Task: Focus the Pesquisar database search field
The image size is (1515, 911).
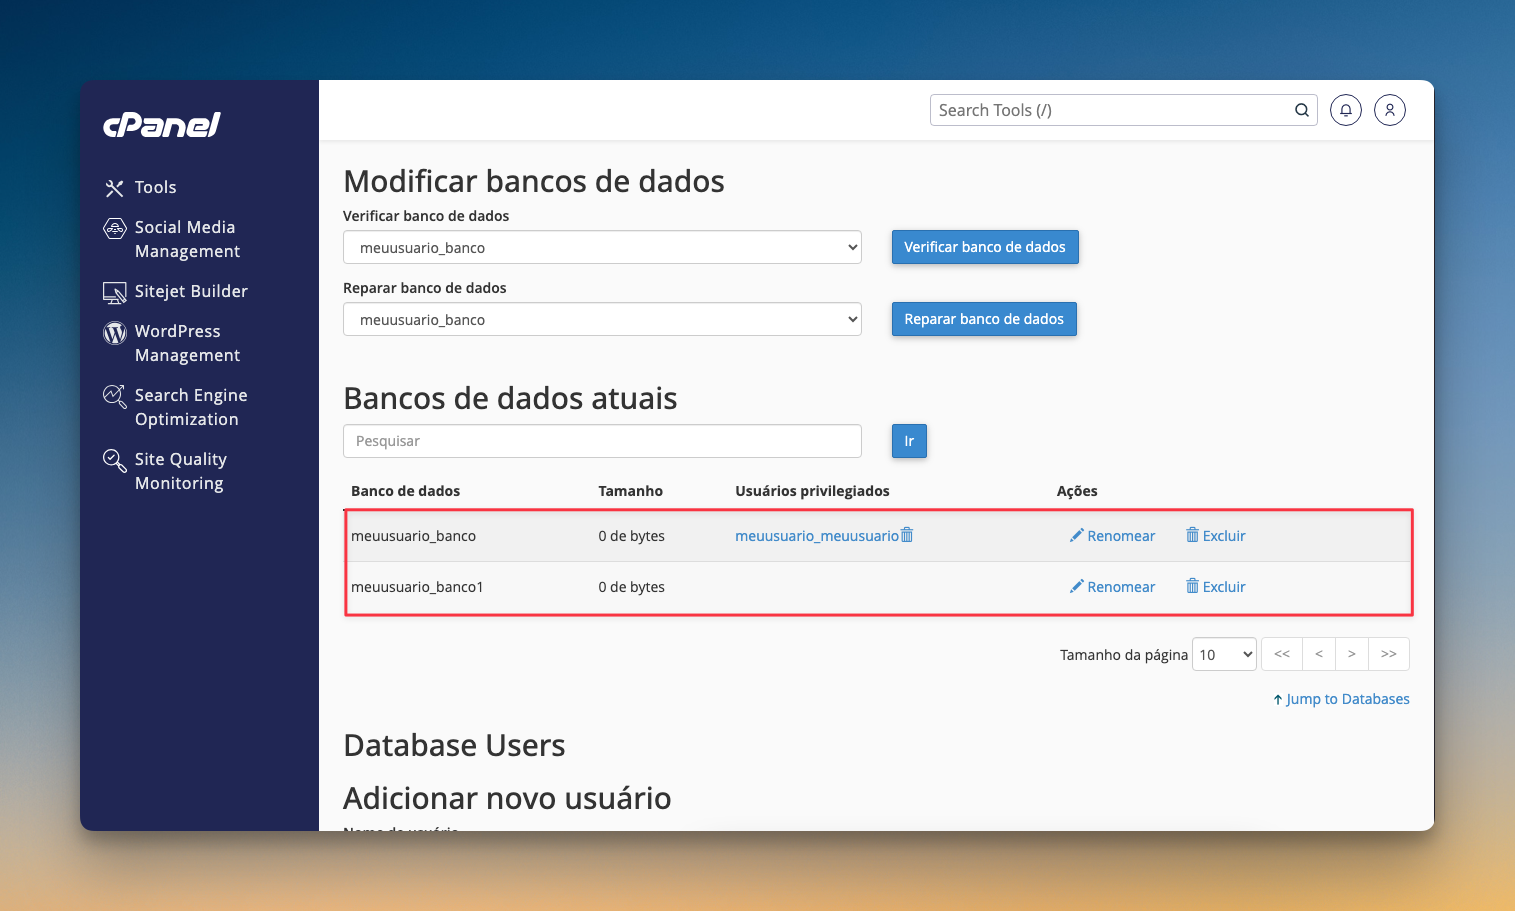Action: (602, 441)
